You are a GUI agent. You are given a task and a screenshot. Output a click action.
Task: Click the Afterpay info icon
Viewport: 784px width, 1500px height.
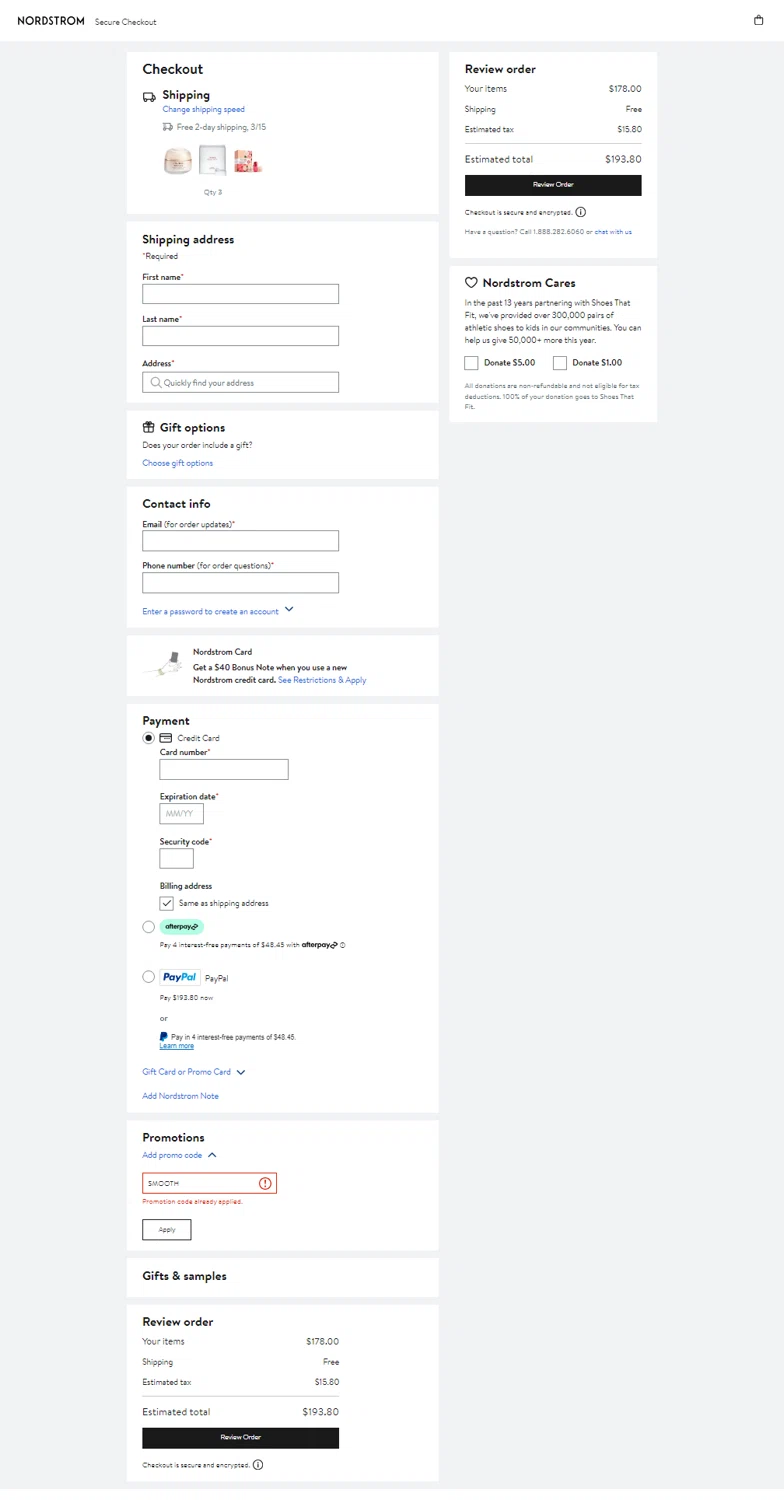pyautogui.click(x=342, y=945)
